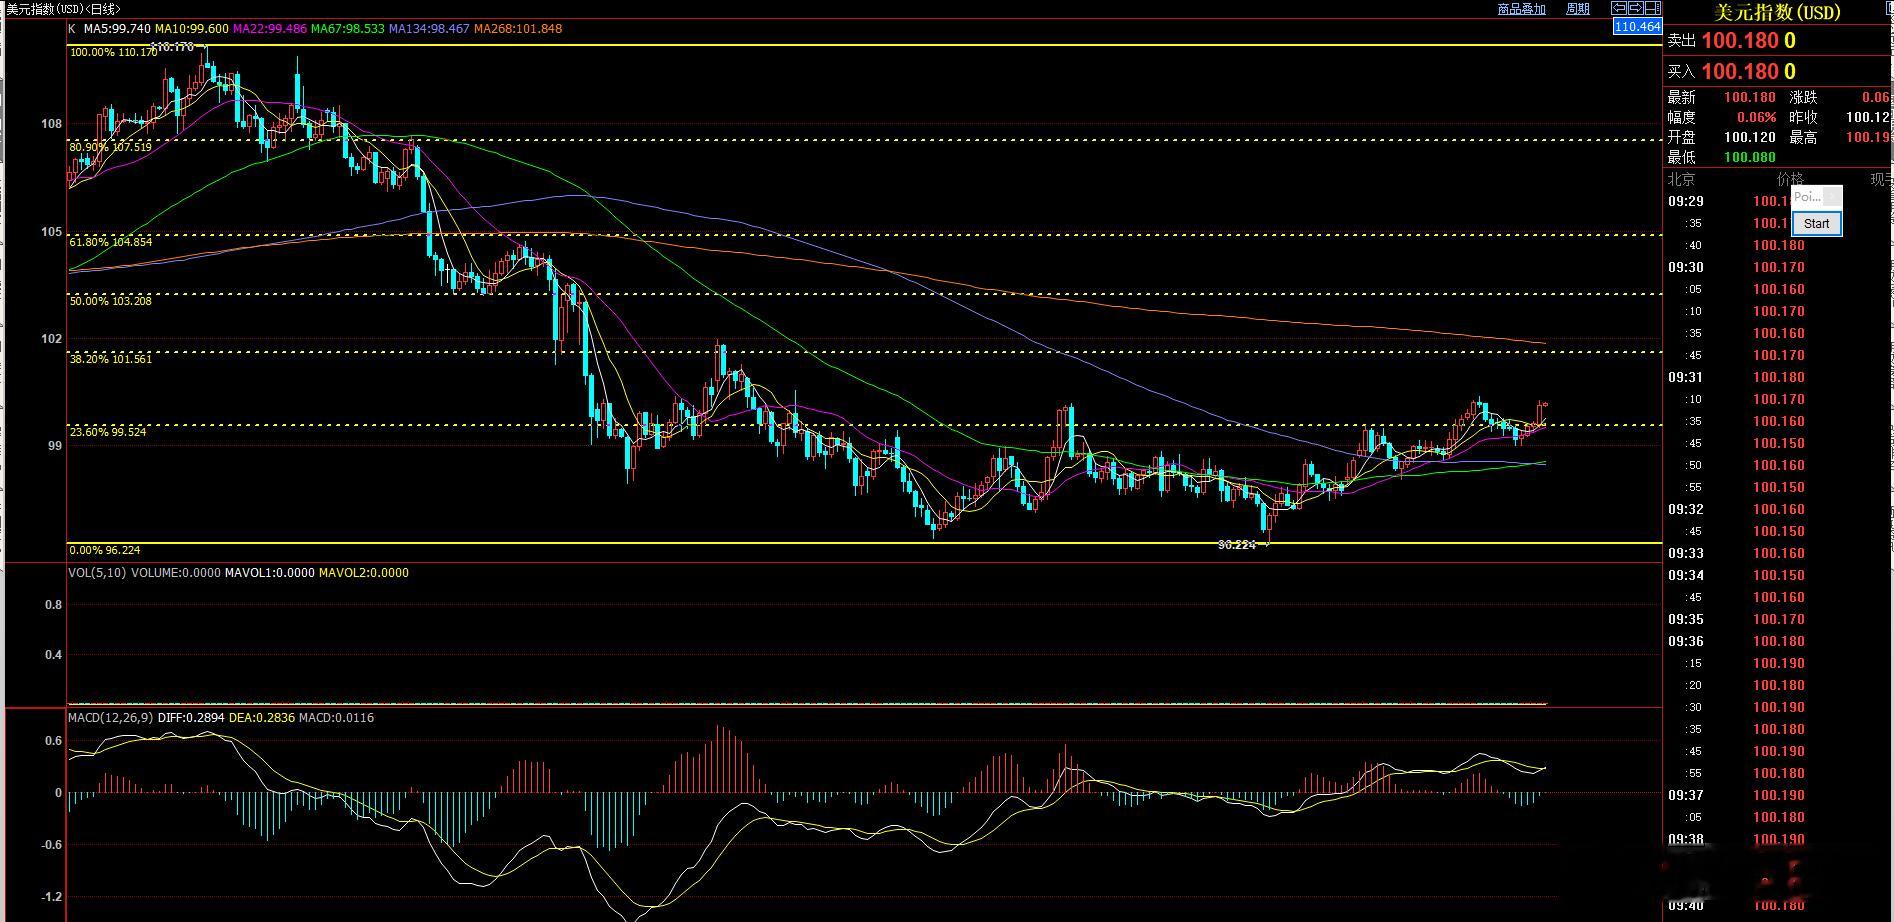Open the 周期 period menu

tap(1577, 9)
